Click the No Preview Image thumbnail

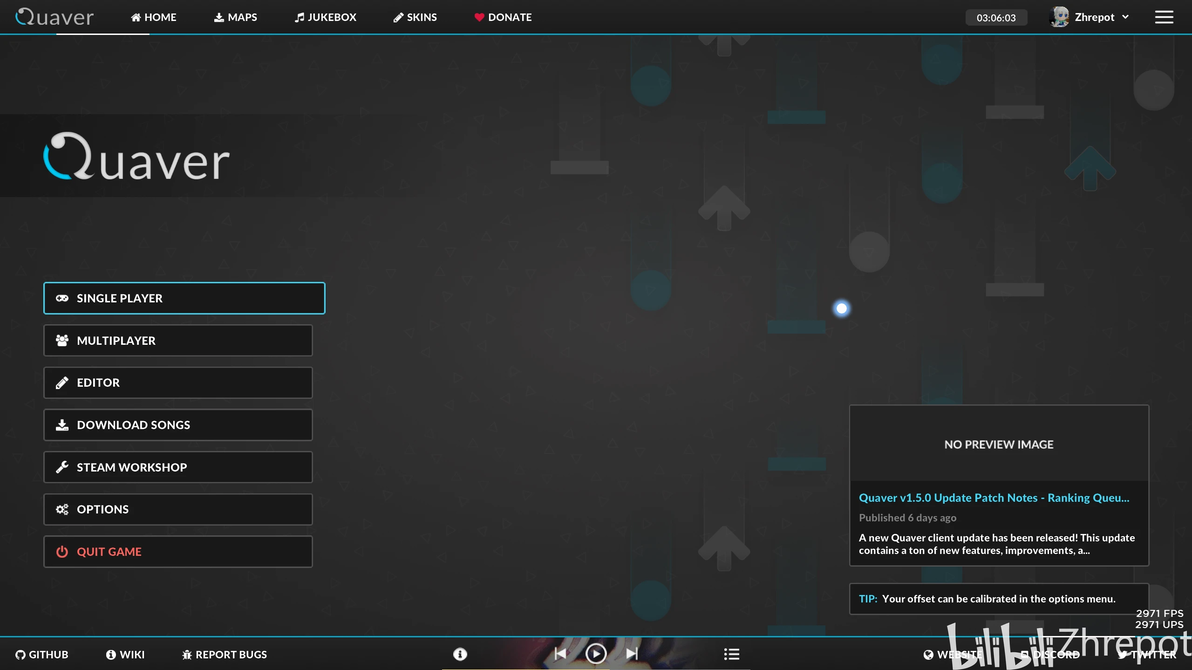(x=999, y=443)
